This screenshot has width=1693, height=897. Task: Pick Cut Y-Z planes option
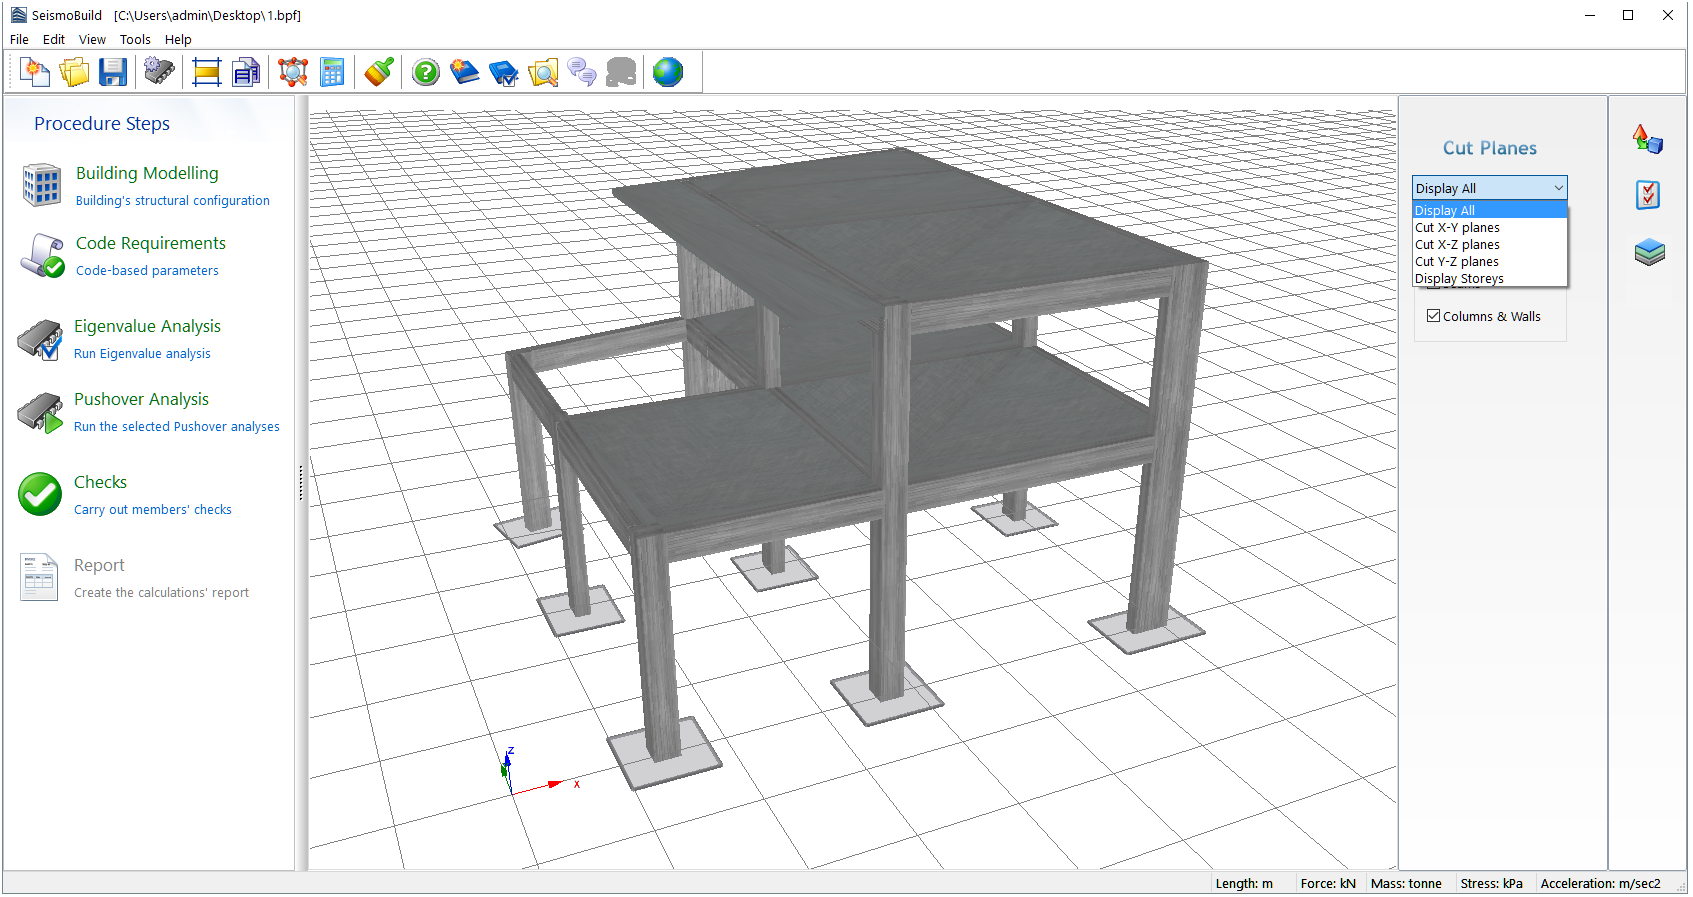[x=1457, y=262]
